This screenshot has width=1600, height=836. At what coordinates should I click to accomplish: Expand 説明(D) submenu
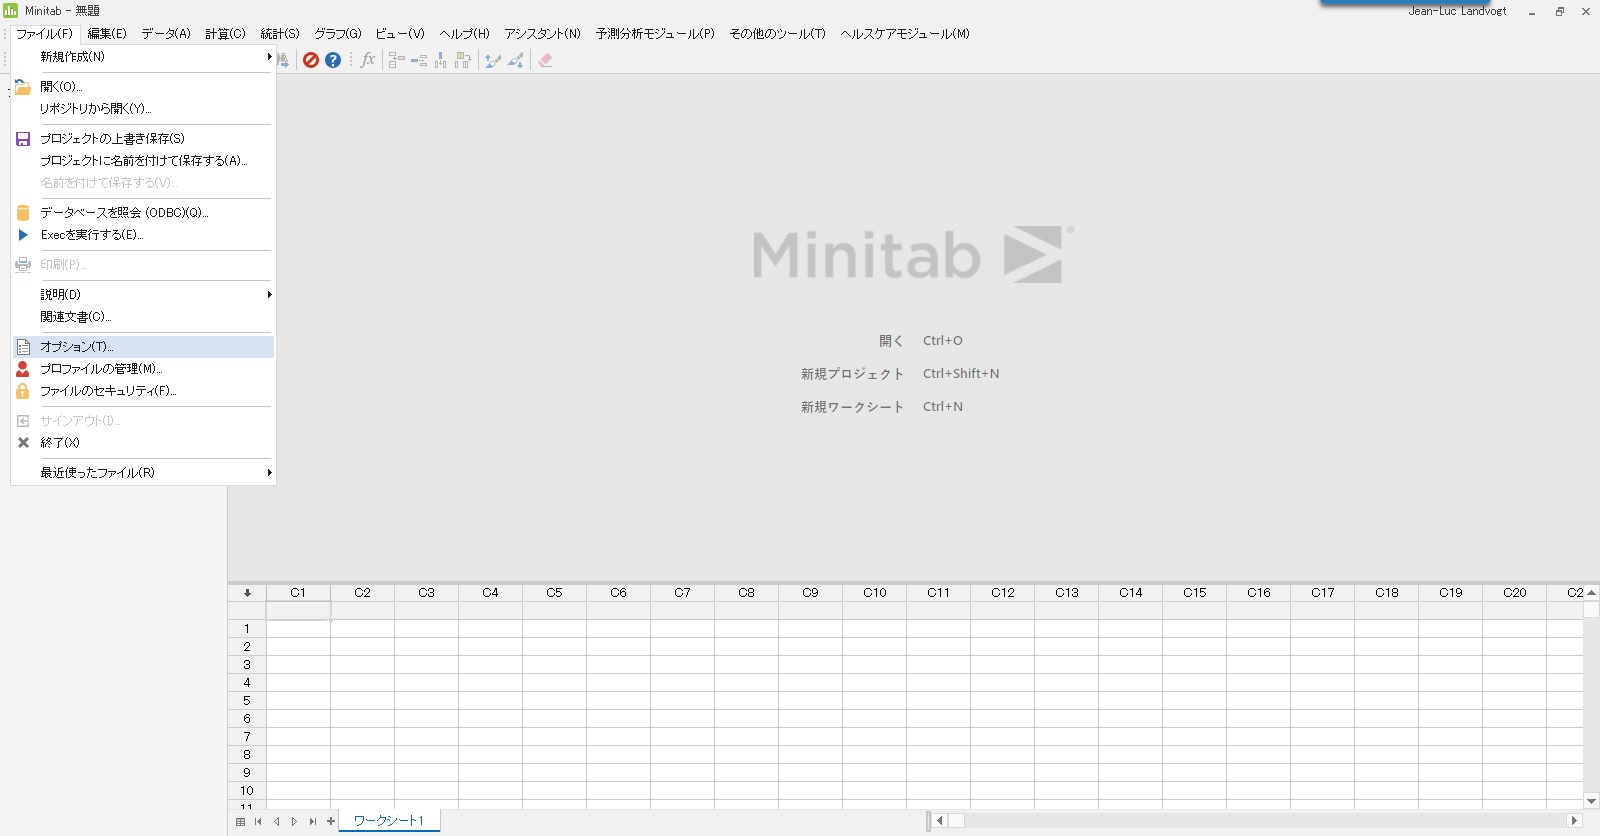click(143, 294)
